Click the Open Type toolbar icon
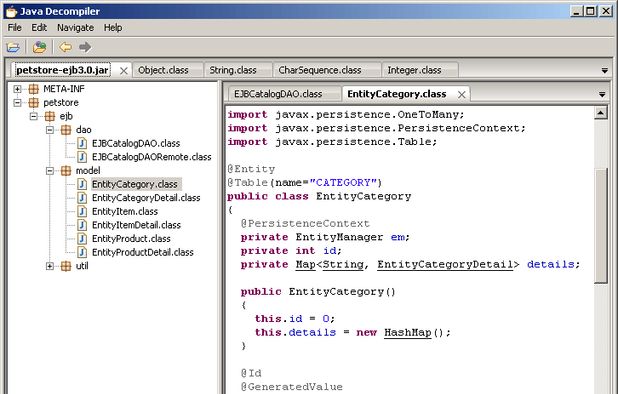 (x=39, y=47)
